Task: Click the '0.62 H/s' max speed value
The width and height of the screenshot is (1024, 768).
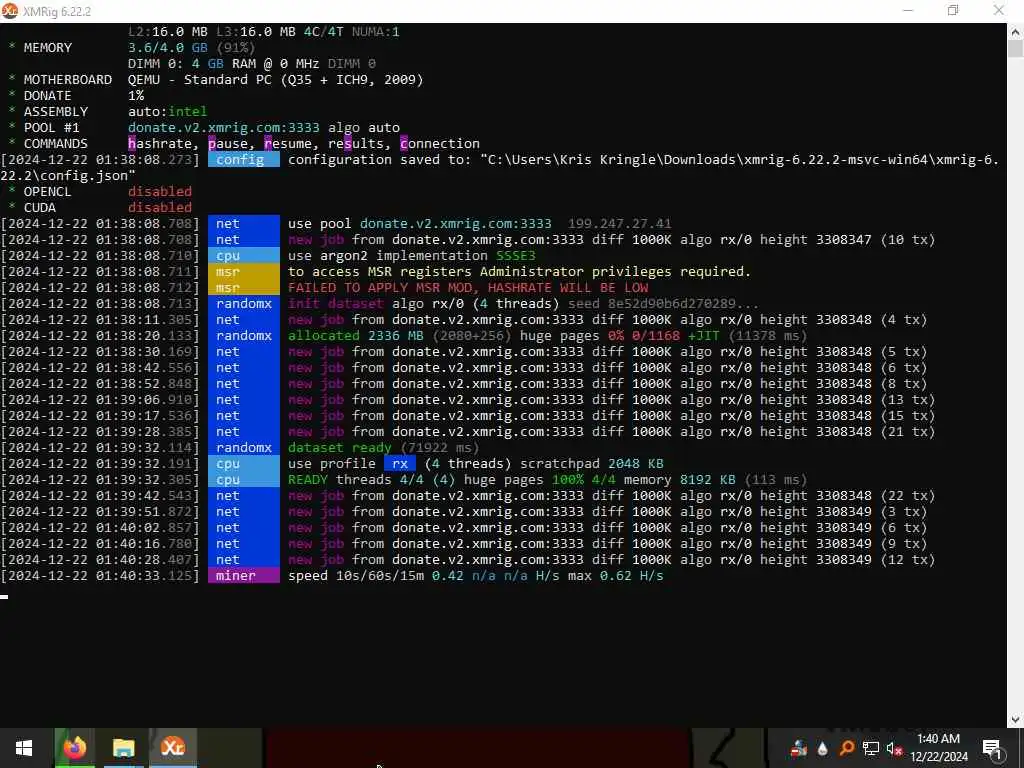Action: coord(632,575)
